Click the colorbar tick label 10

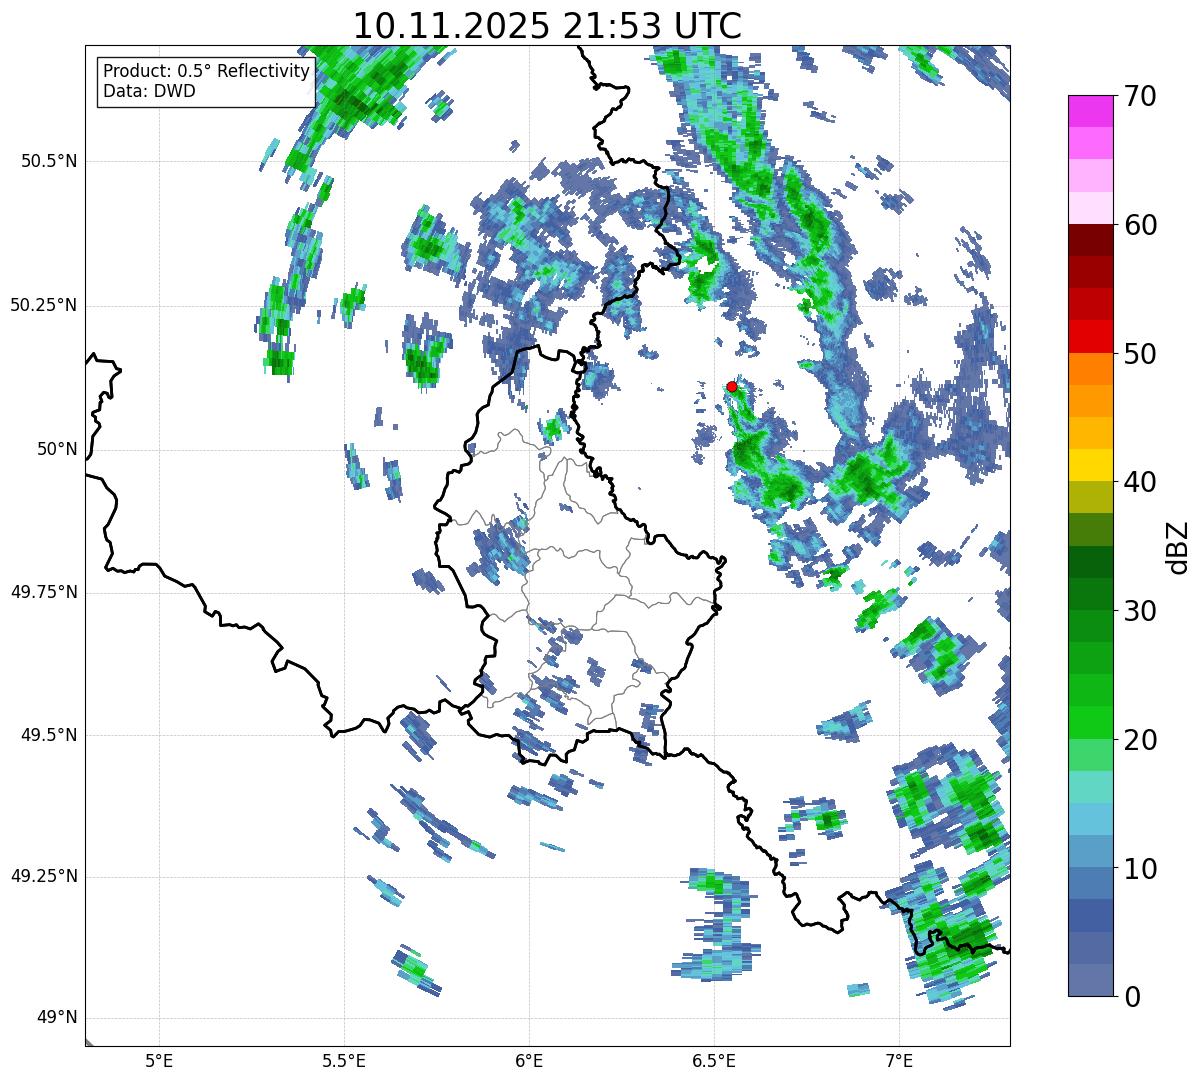pos(1140,868)
